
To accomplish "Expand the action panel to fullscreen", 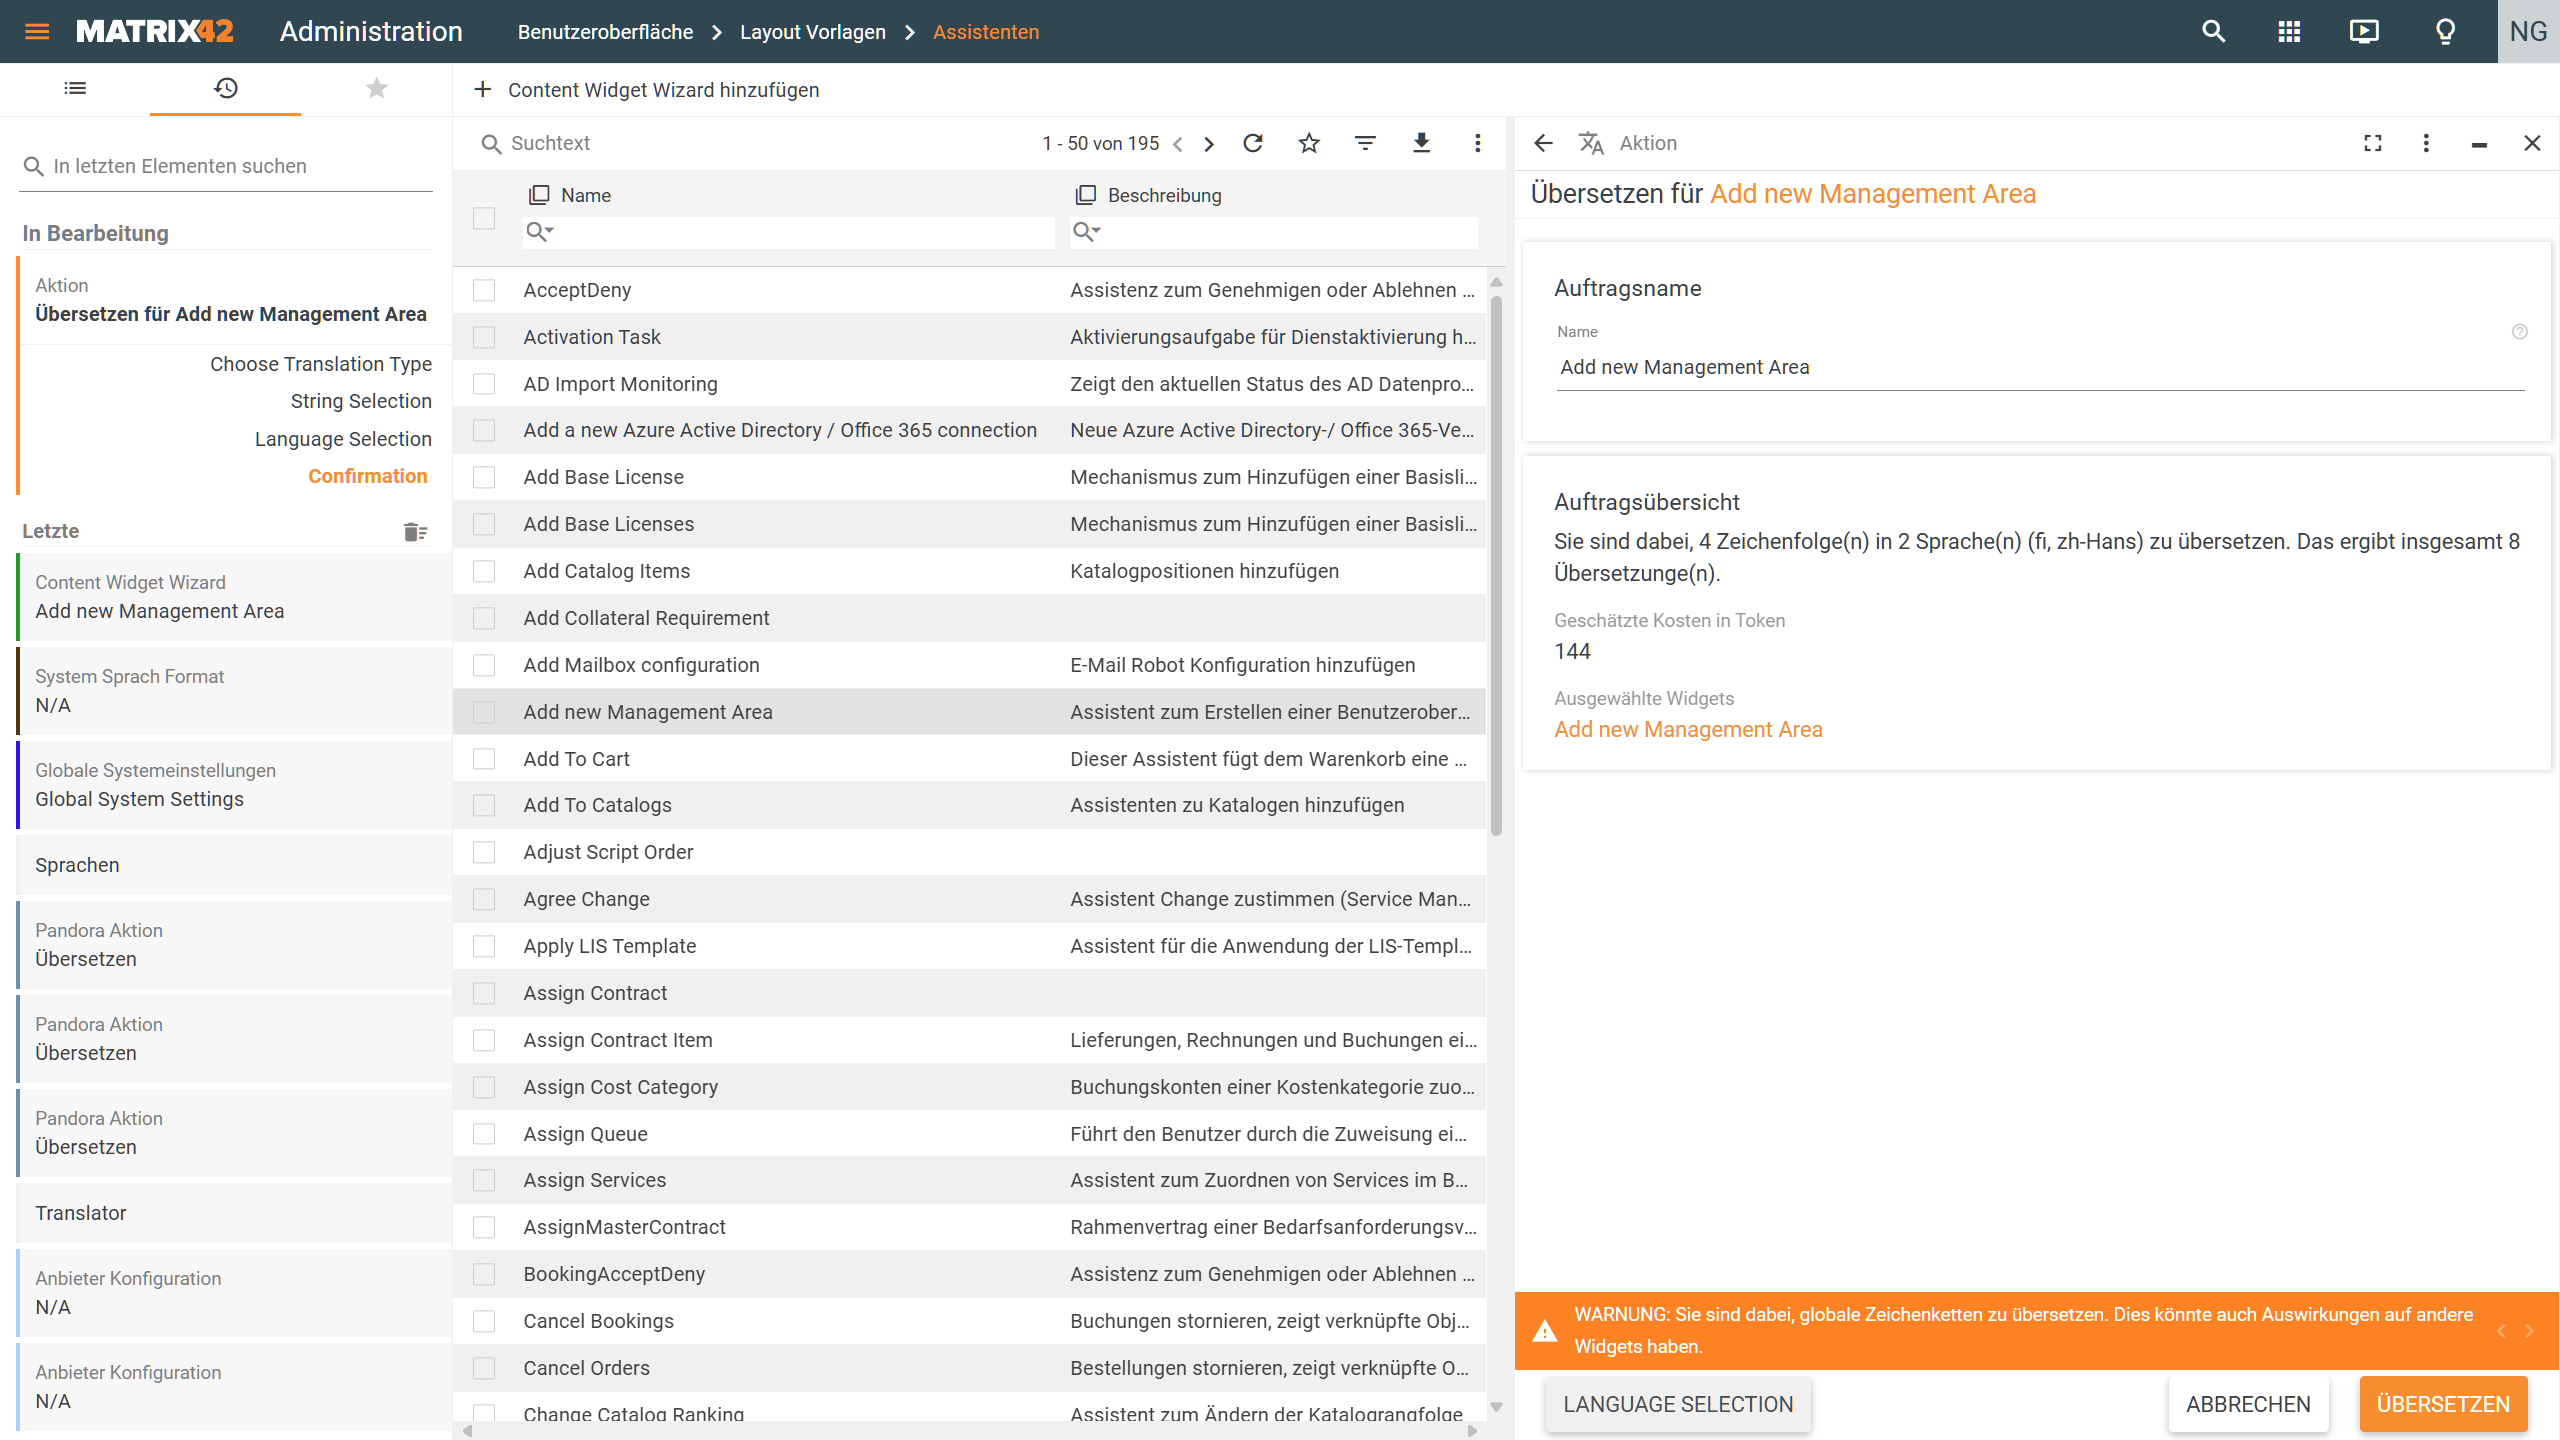I will [2373, 143].
